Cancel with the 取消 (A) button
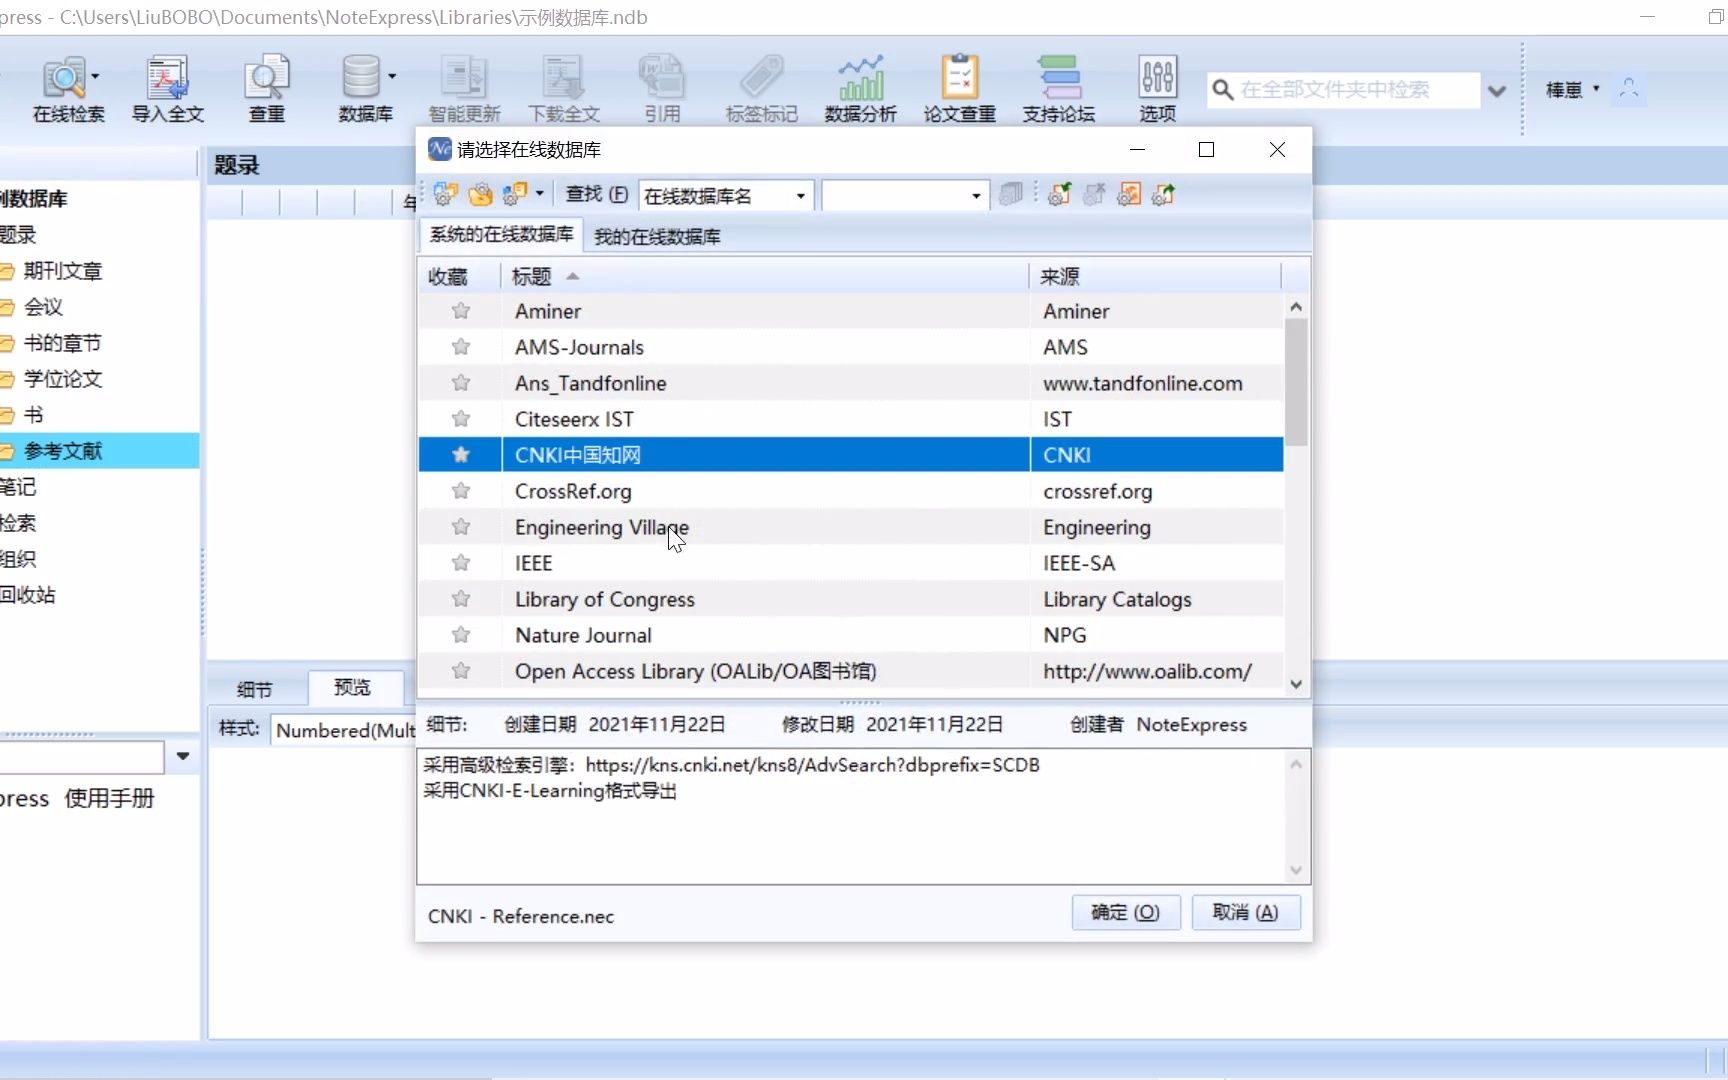1728x1080 pixels. [x=1245, y=912]
